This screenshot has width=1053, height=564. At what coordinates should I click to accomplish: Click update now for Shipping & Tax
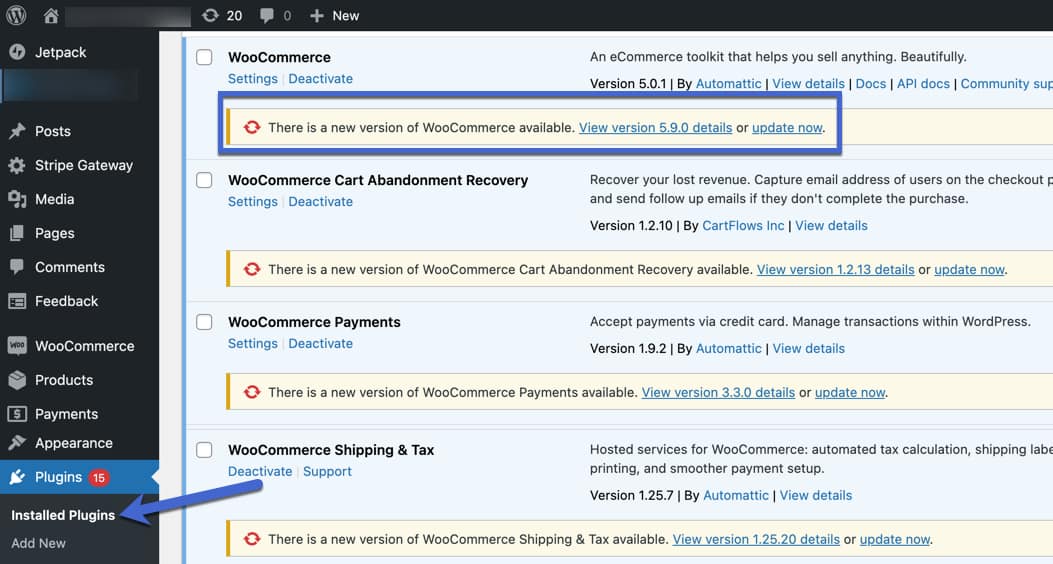[x=895, y=539]
